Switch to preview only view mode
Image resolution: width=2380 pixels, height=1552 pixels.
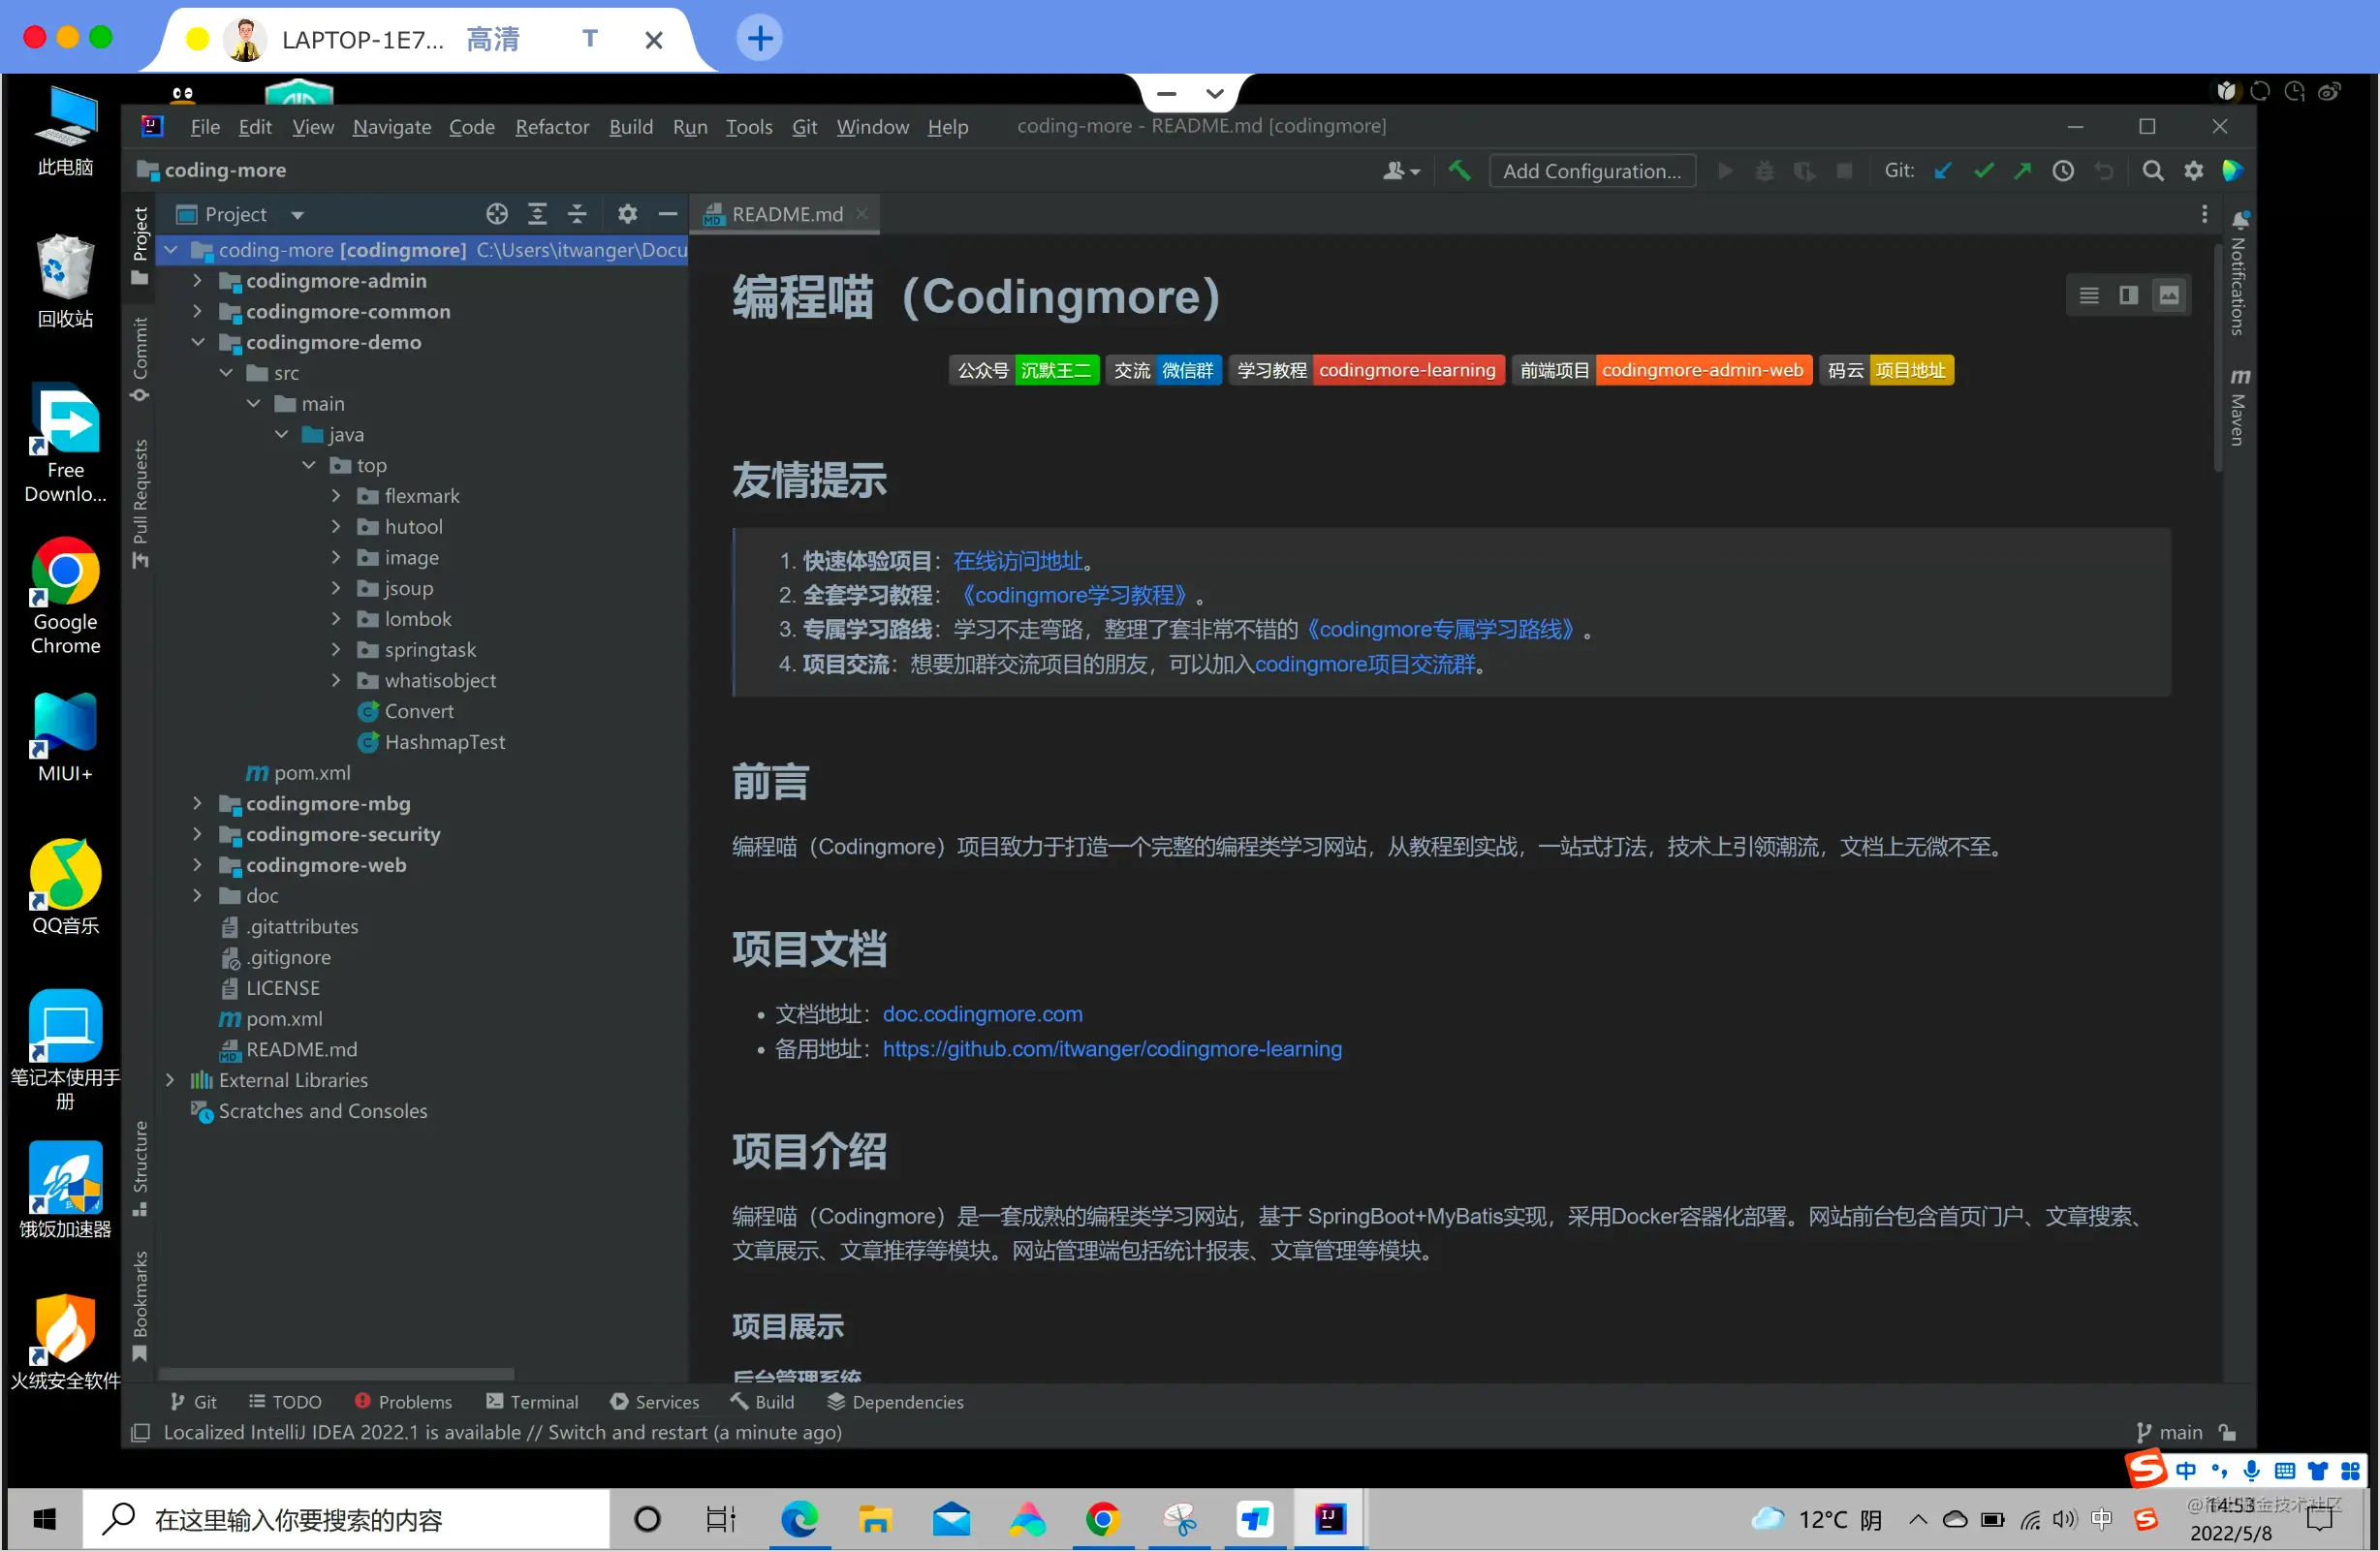coord(2168,295)
